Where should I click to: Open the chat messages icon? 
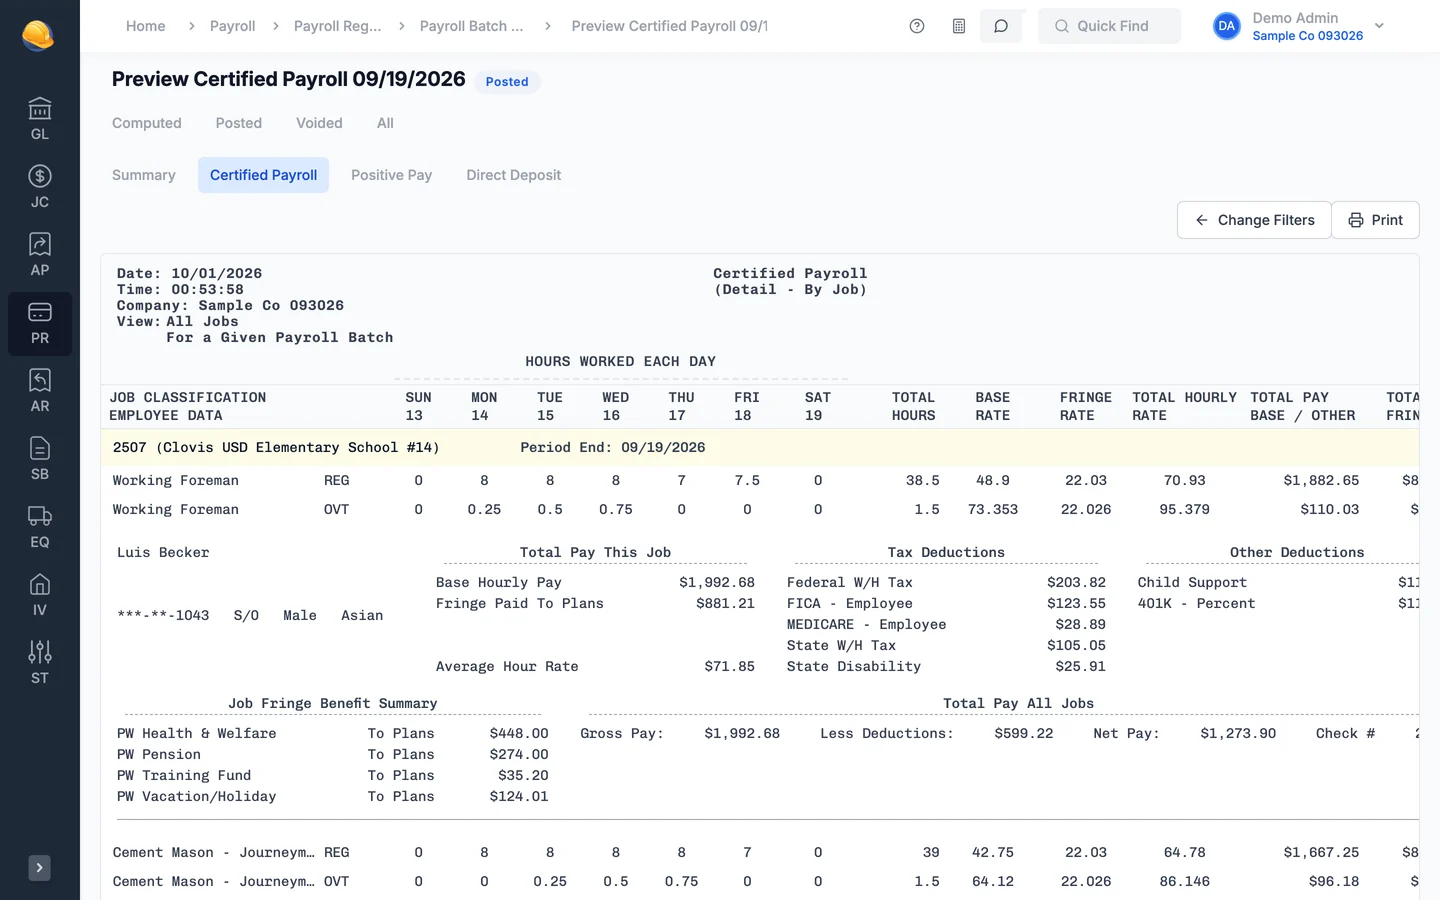click(1001, 26)
